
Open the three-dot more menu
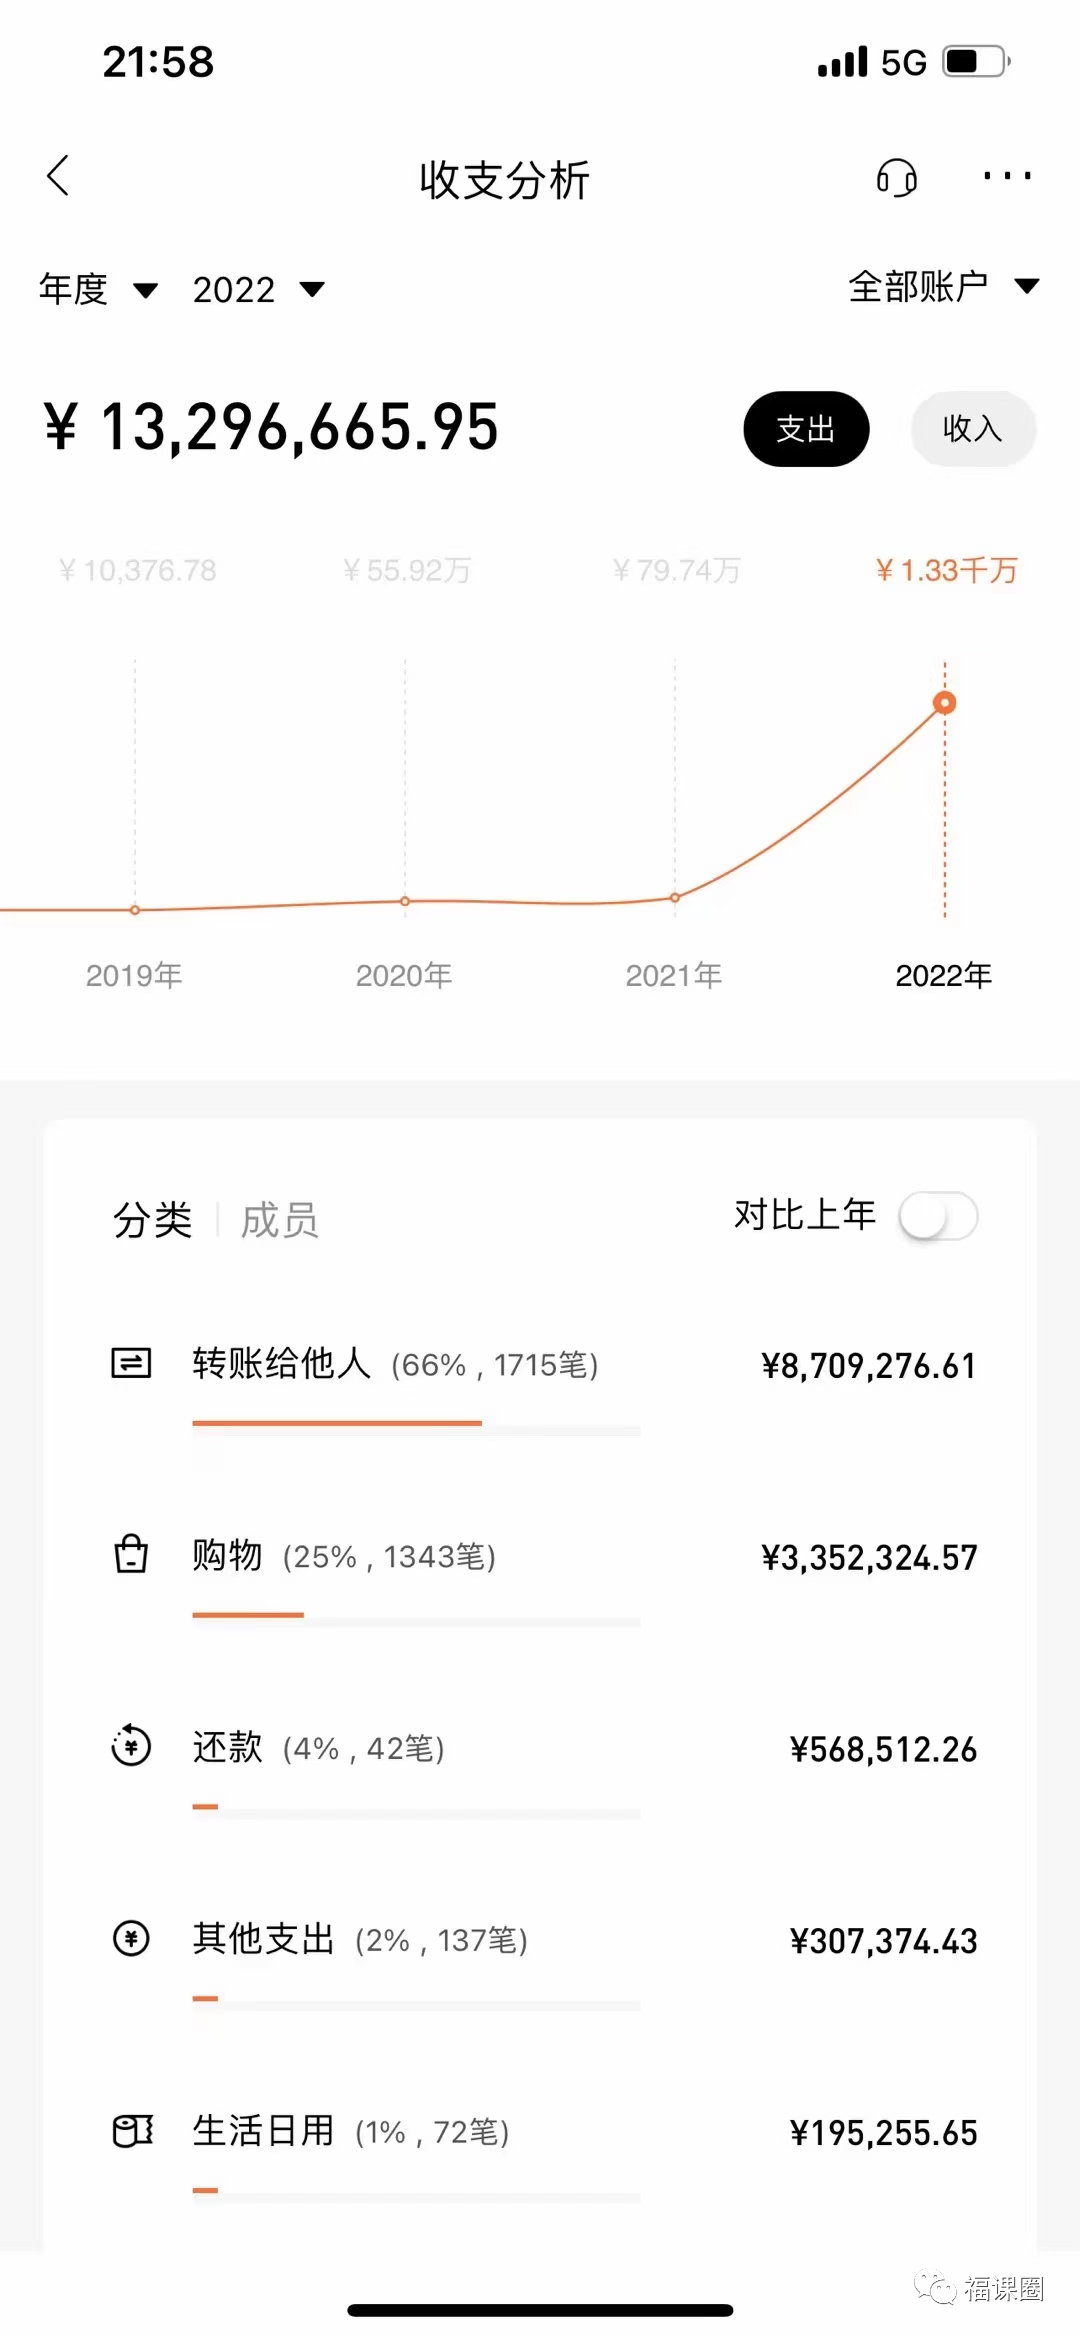tap(1007, 176)
